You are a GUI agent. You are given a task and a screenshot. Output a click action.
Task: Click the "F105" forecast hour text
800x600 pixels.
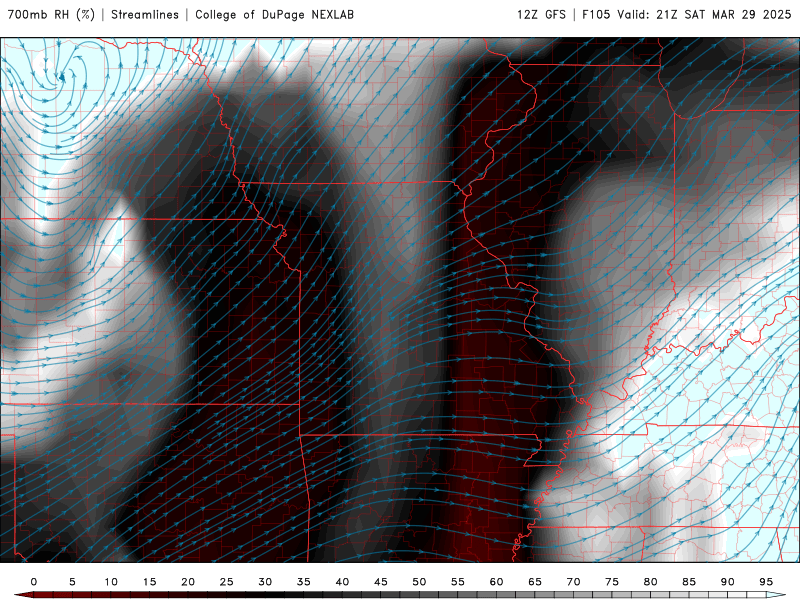pos(596,15)
